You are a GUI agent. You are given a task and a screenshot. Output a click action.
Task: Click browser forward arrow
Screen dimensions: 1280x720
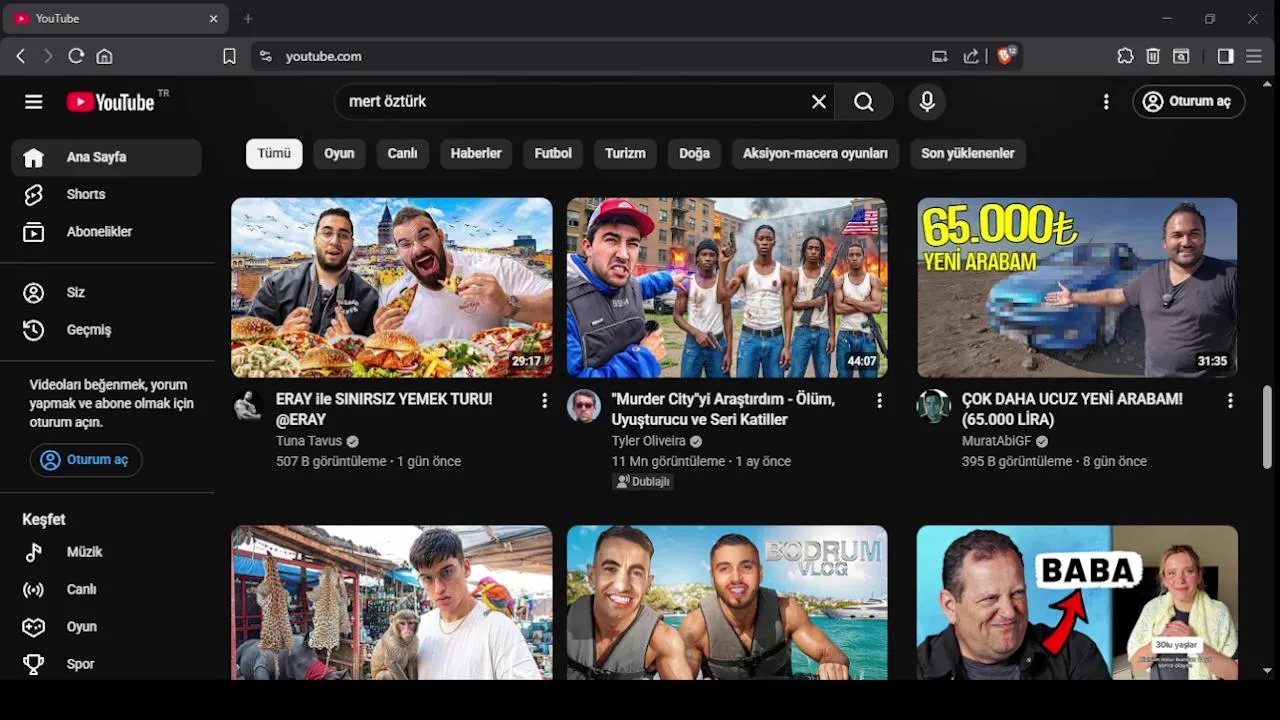[x=48, y=56]
